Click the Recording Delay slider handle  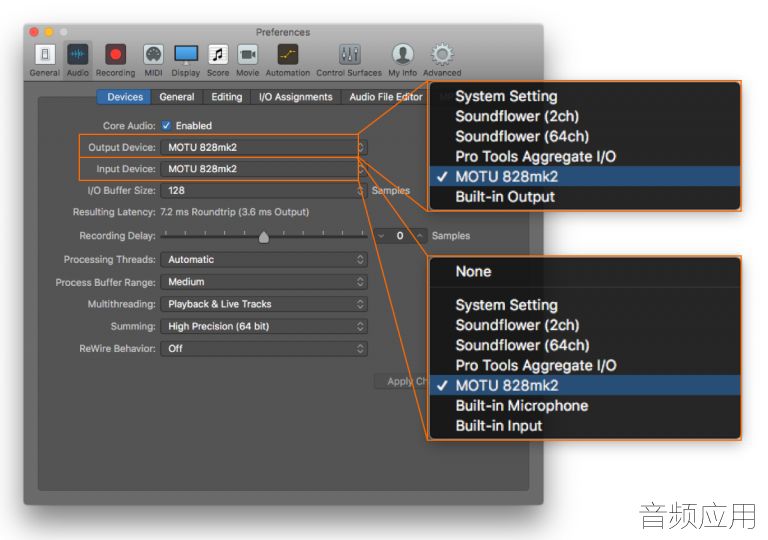pos(264,237)
